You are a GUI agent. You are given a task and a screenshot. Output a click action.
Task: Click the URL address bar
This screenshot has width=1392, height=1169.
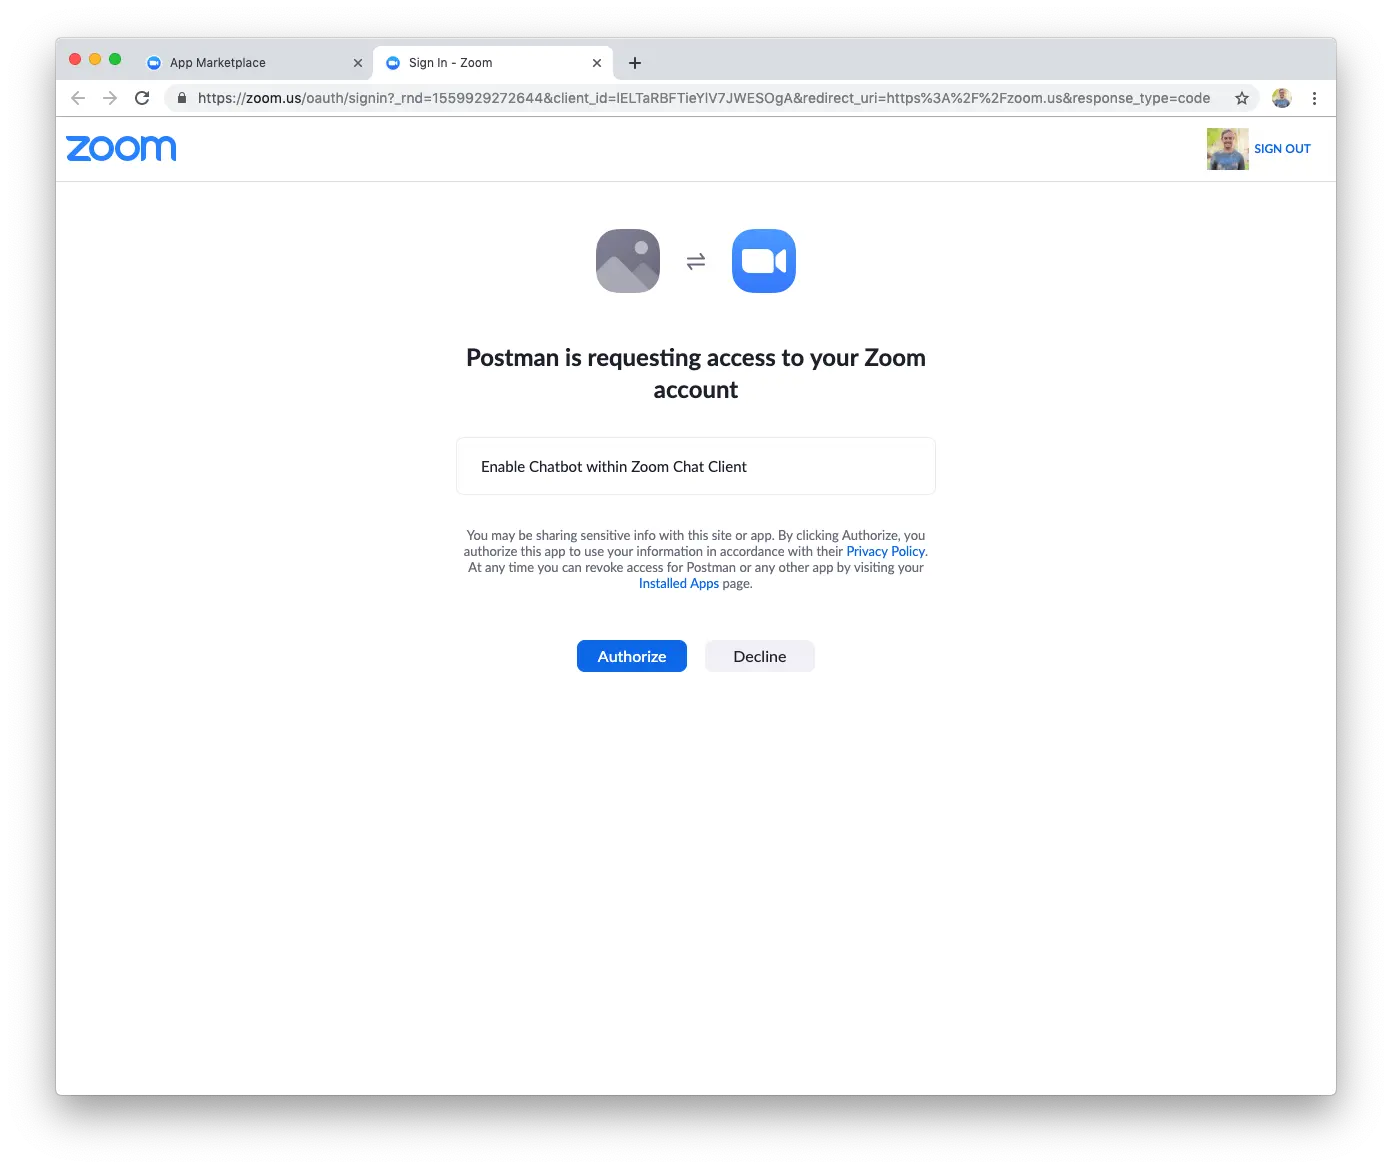(x=703, y=98)
